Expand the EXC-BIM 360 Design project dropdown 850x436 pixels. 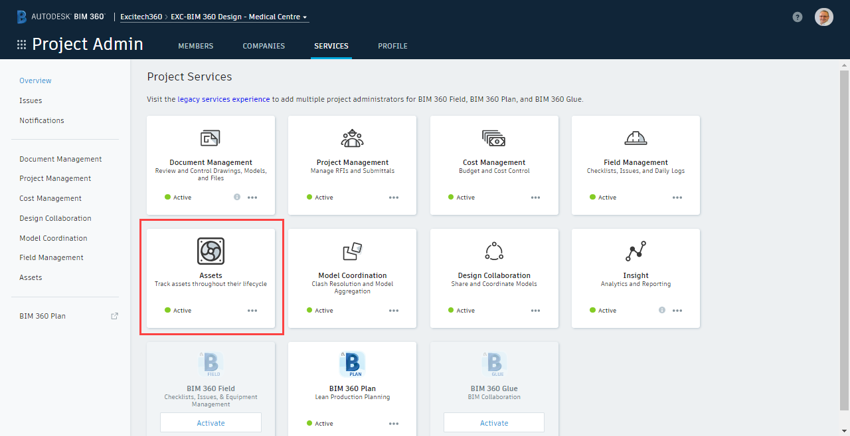click(x=240, y=17)
